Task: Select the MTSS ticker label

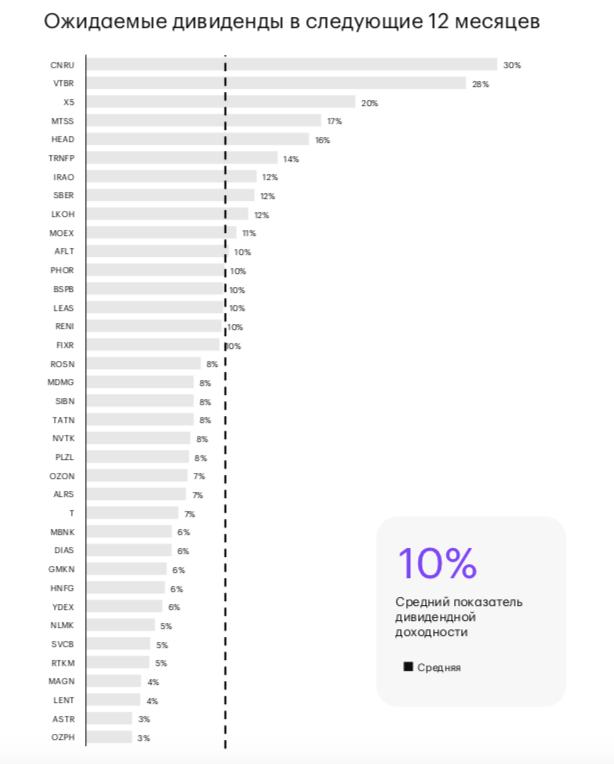Action: [x=62, y=121]
